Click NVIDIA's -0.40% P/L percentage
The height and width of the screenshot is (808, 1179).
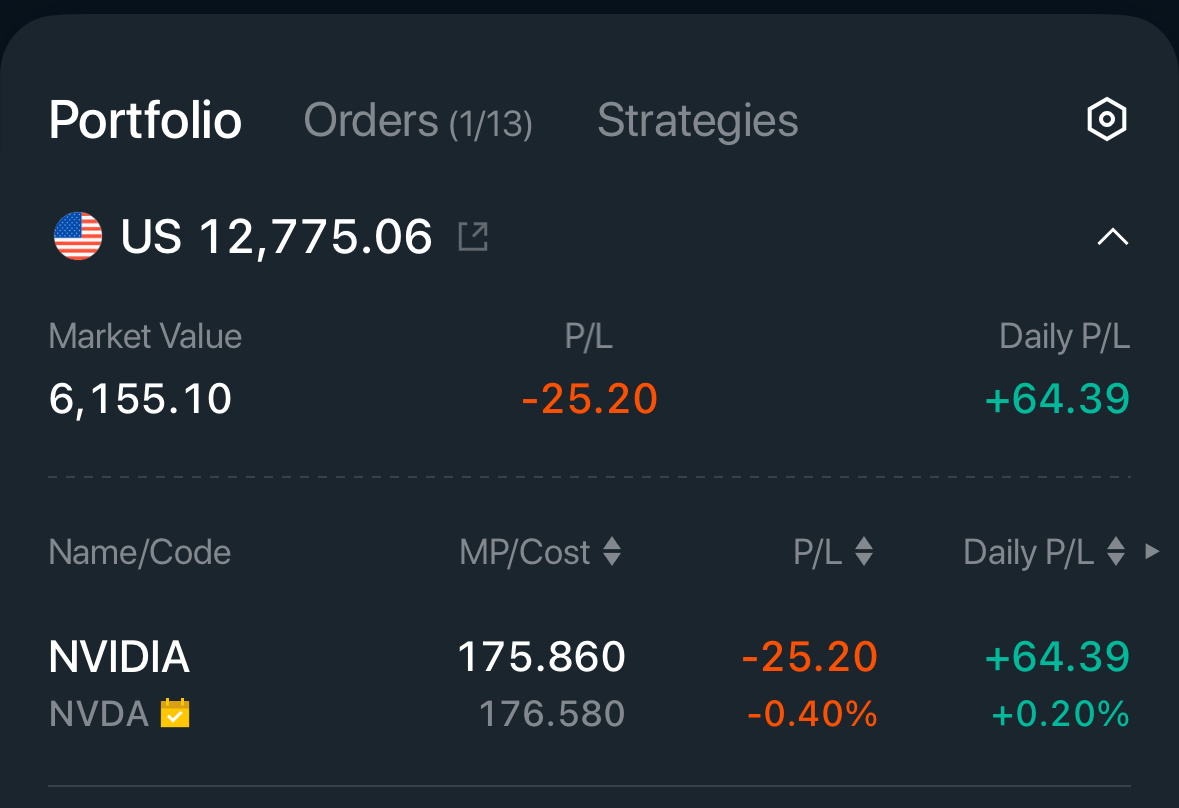(812, 714)
